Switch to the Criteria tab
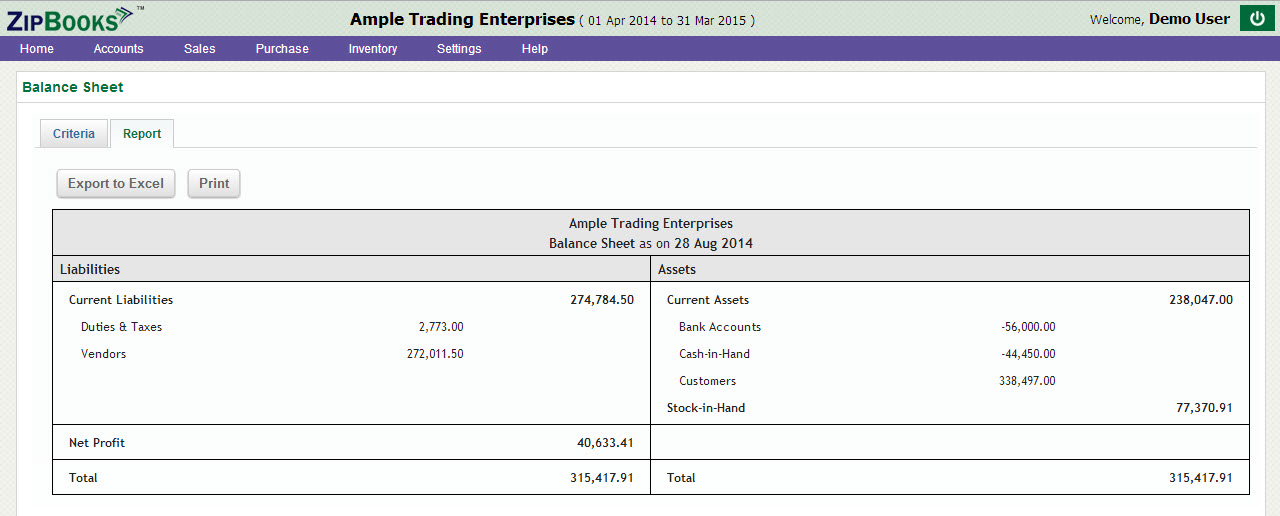This screenshot has width=1280, height=516. tap(74, 134)
